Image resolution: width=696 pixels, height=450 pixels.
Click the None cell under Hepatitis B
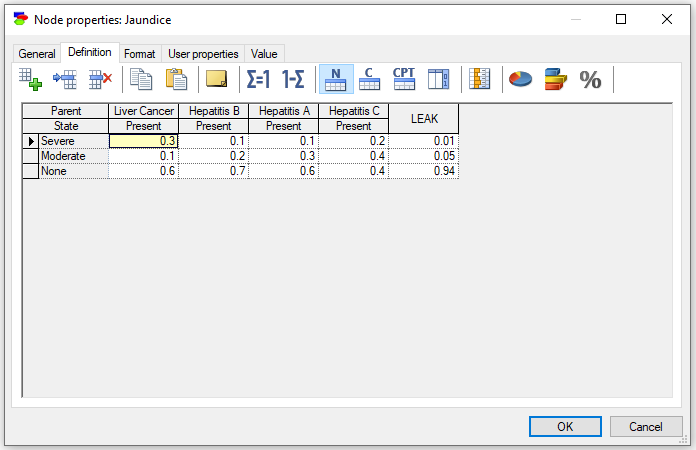click(x=214, y=171)
